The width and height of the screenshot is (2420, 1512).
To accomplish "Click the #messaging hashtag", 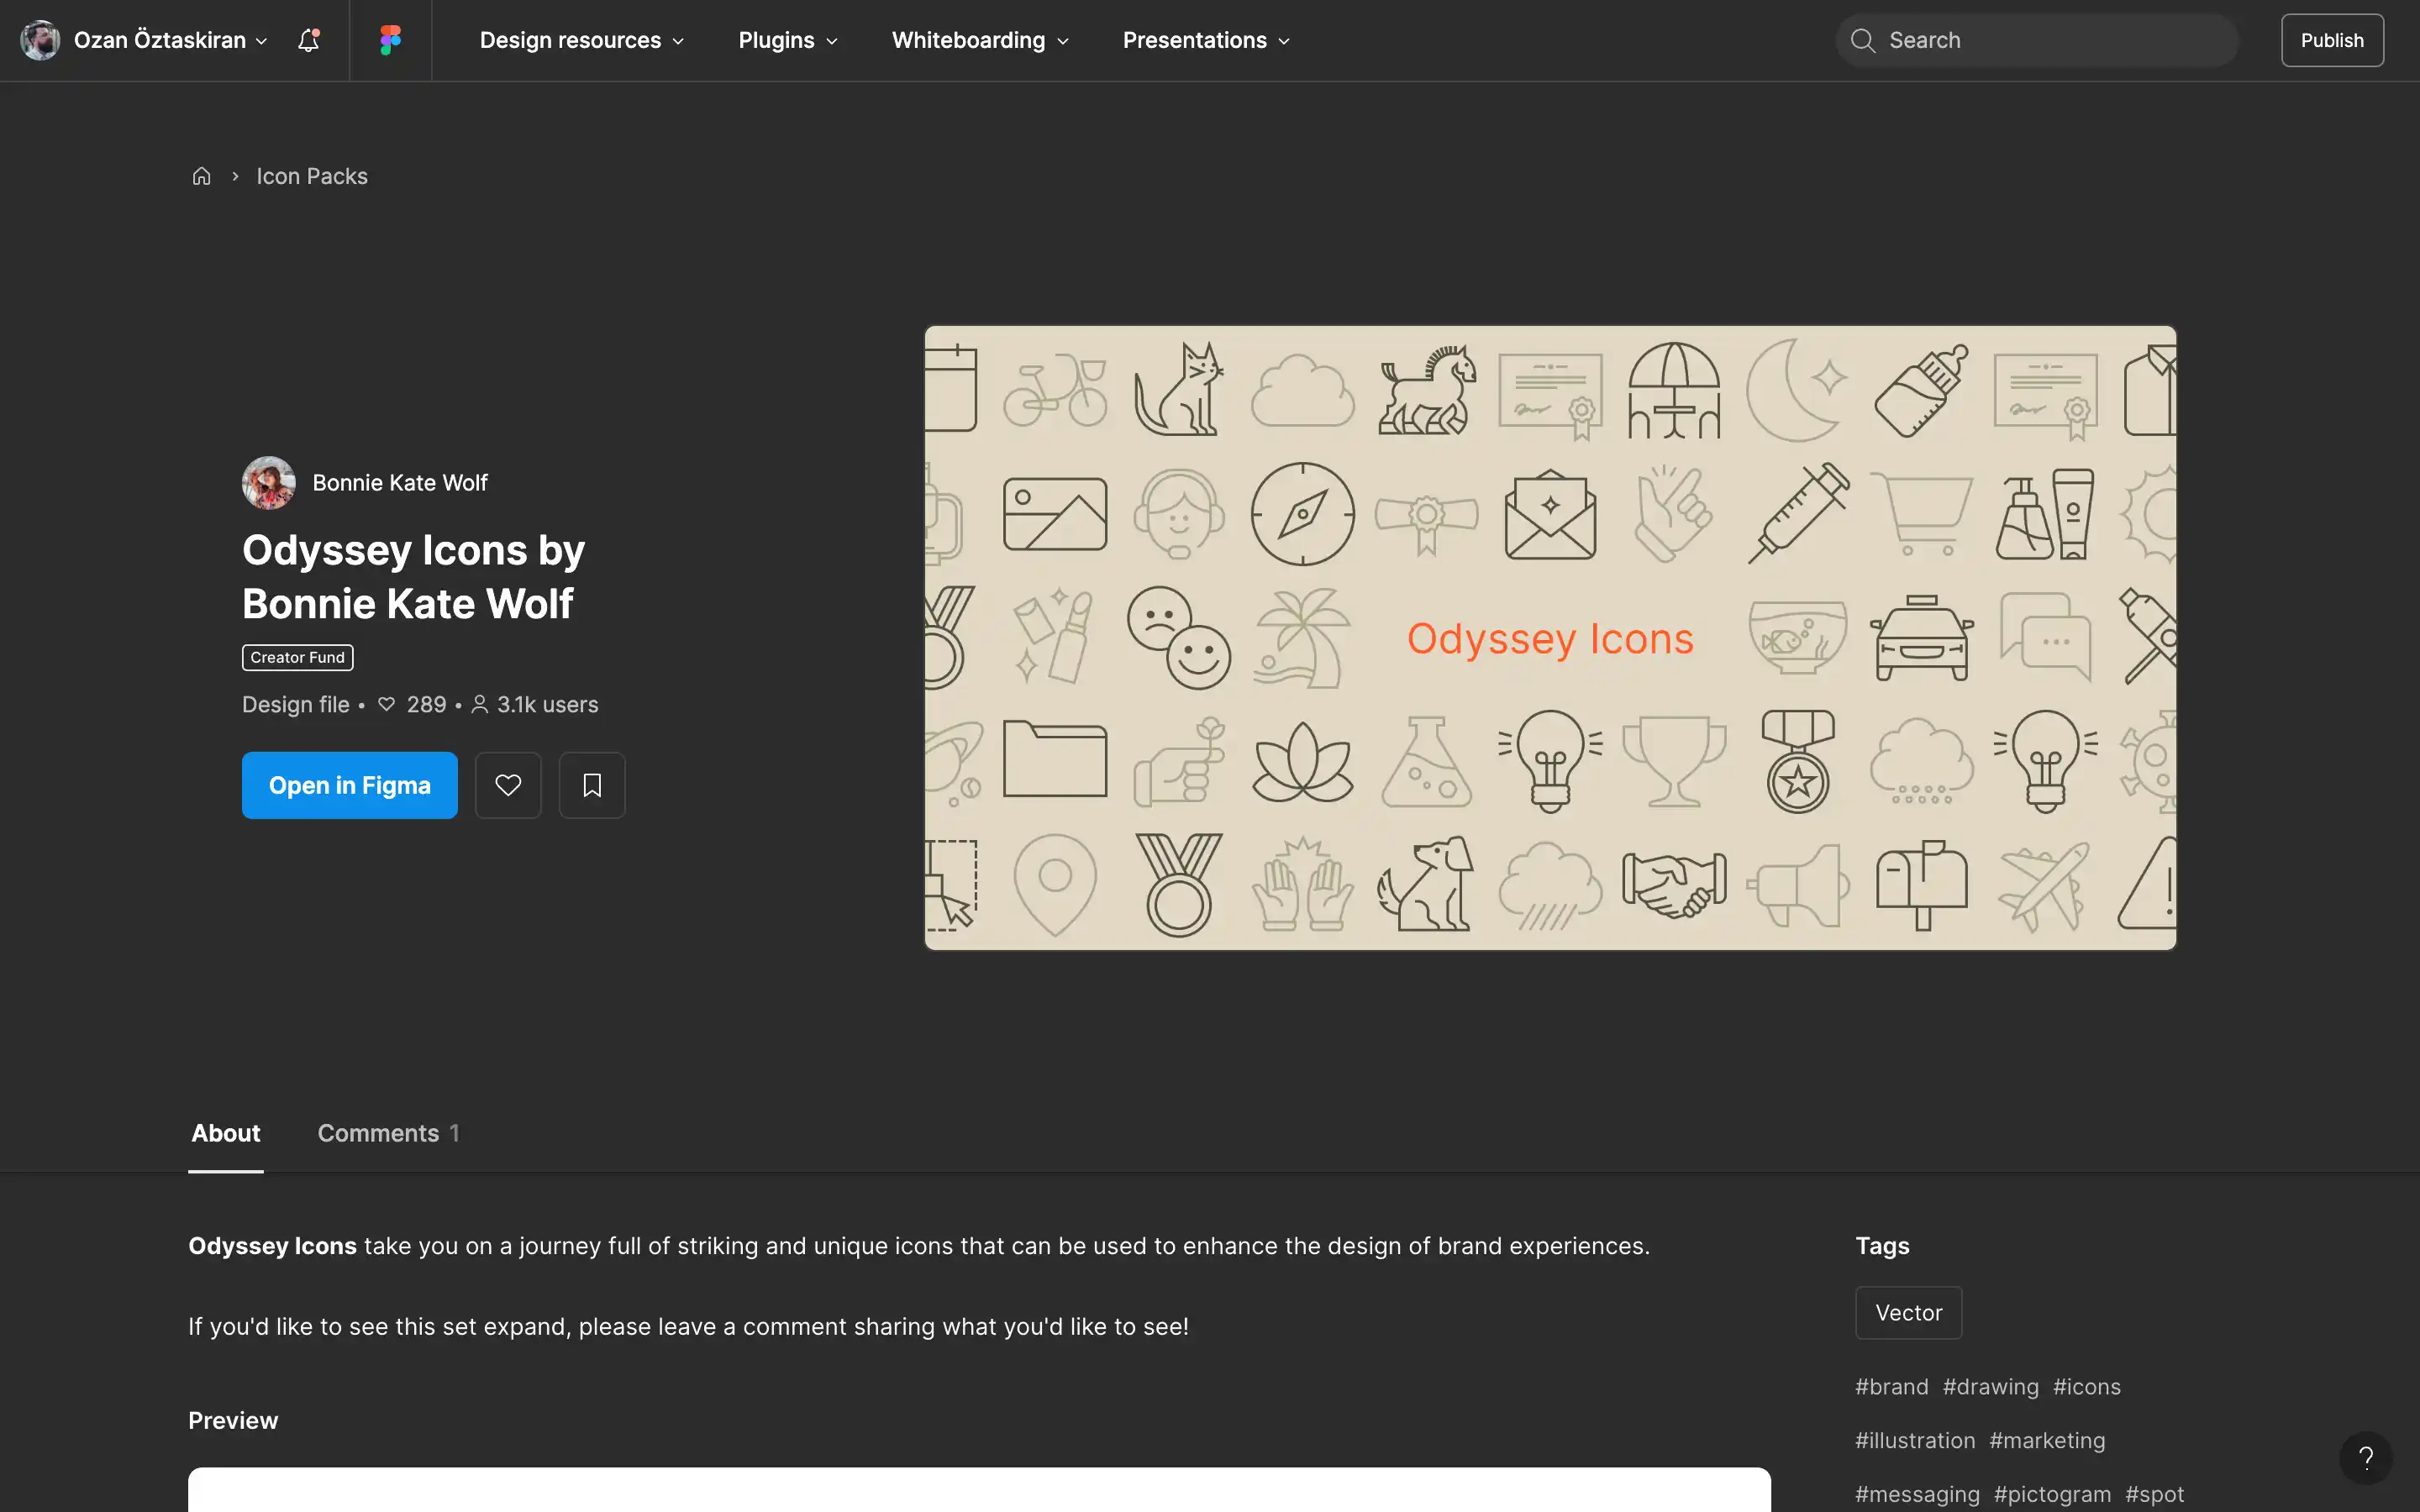I will (x=1917, y=1495).
